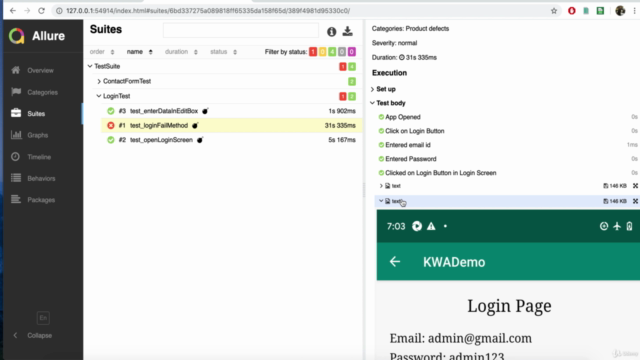This screenshot has width=640, height=360.
Task: Open the Packages section
Action: click(41, 200)
